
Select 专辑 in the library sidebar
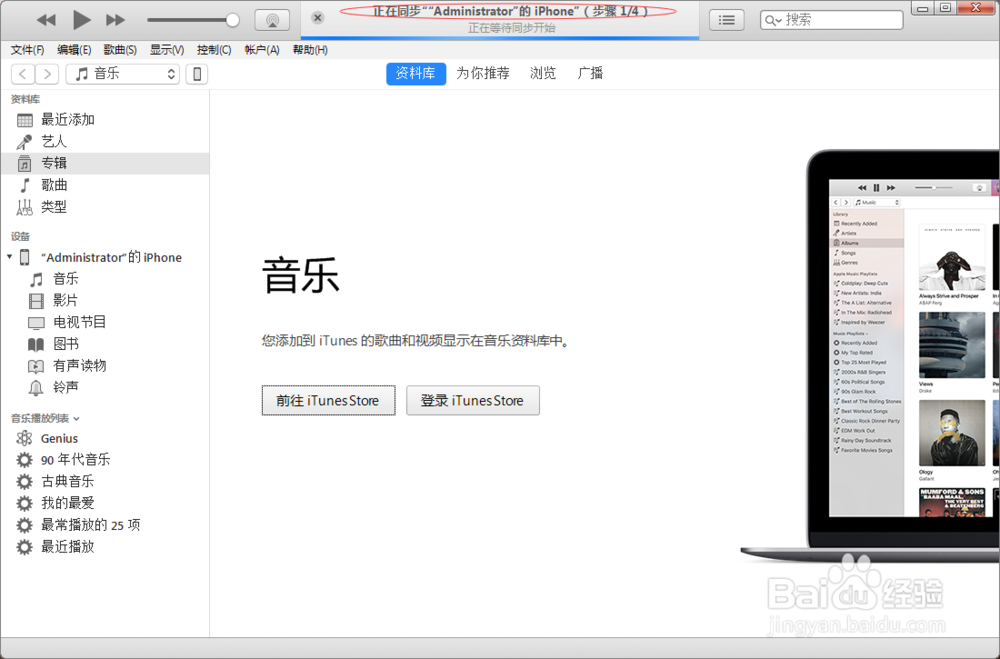(x=105, y=163)
